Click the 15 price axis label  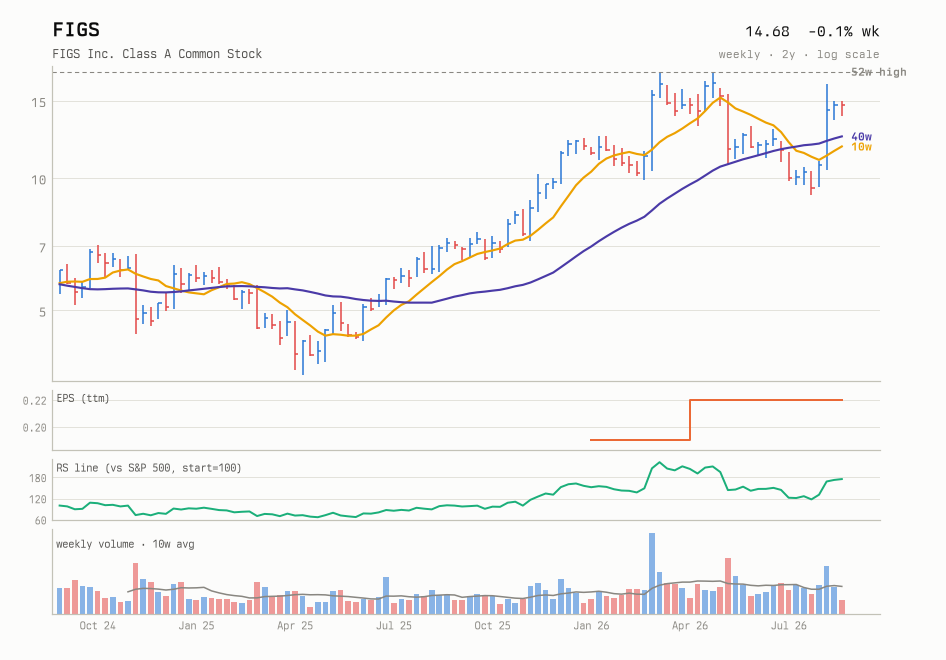[x=39, y=103]
